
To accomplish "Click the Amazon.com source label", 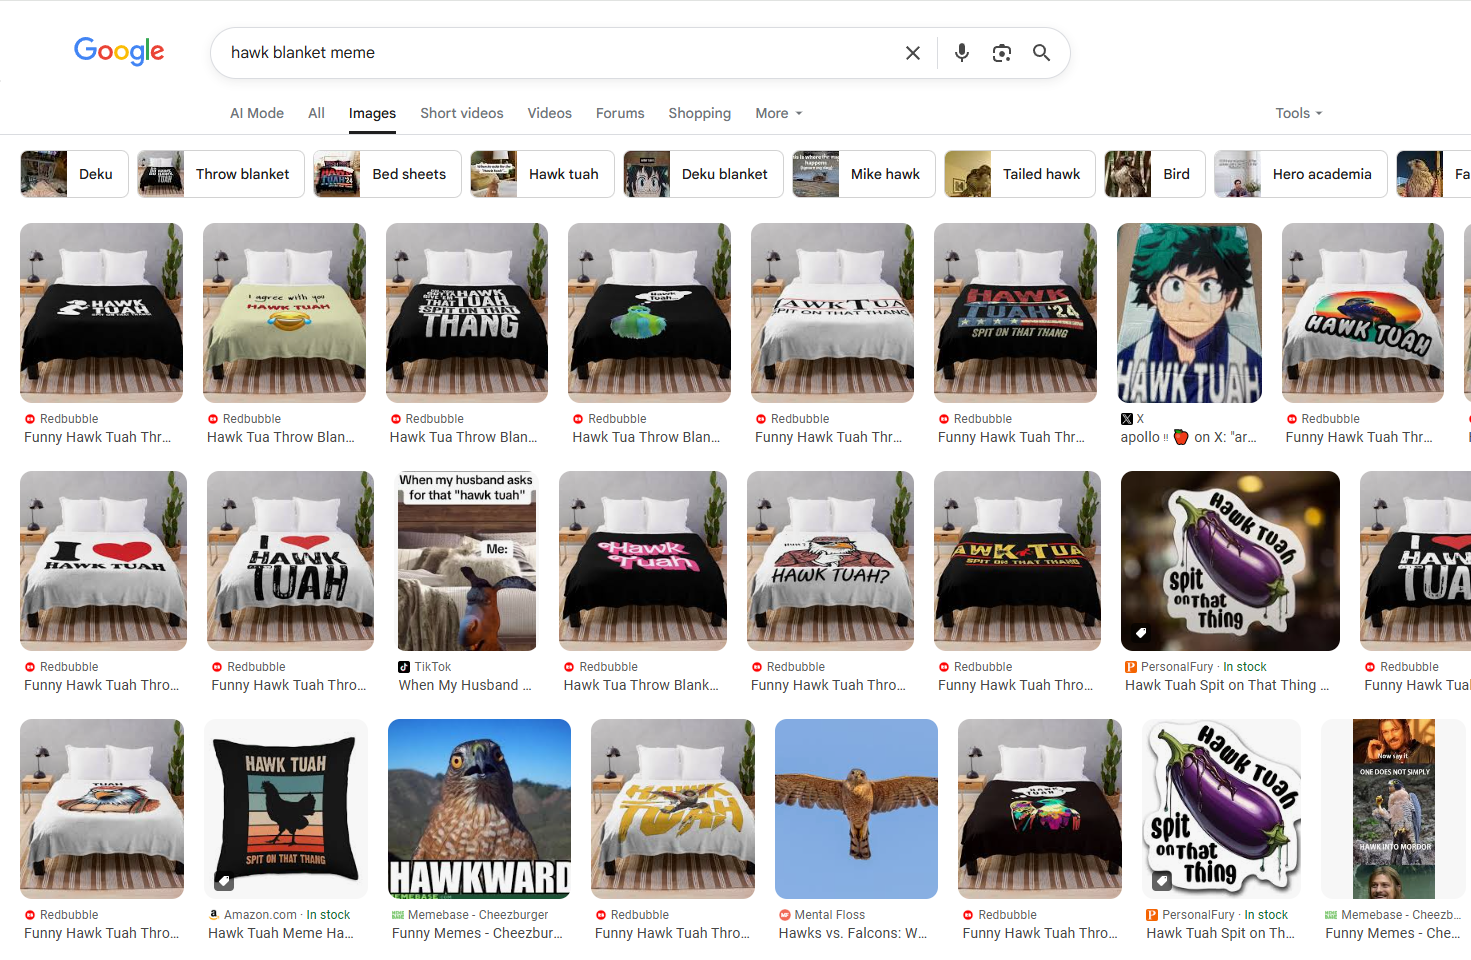I will (x=260, y=915).
